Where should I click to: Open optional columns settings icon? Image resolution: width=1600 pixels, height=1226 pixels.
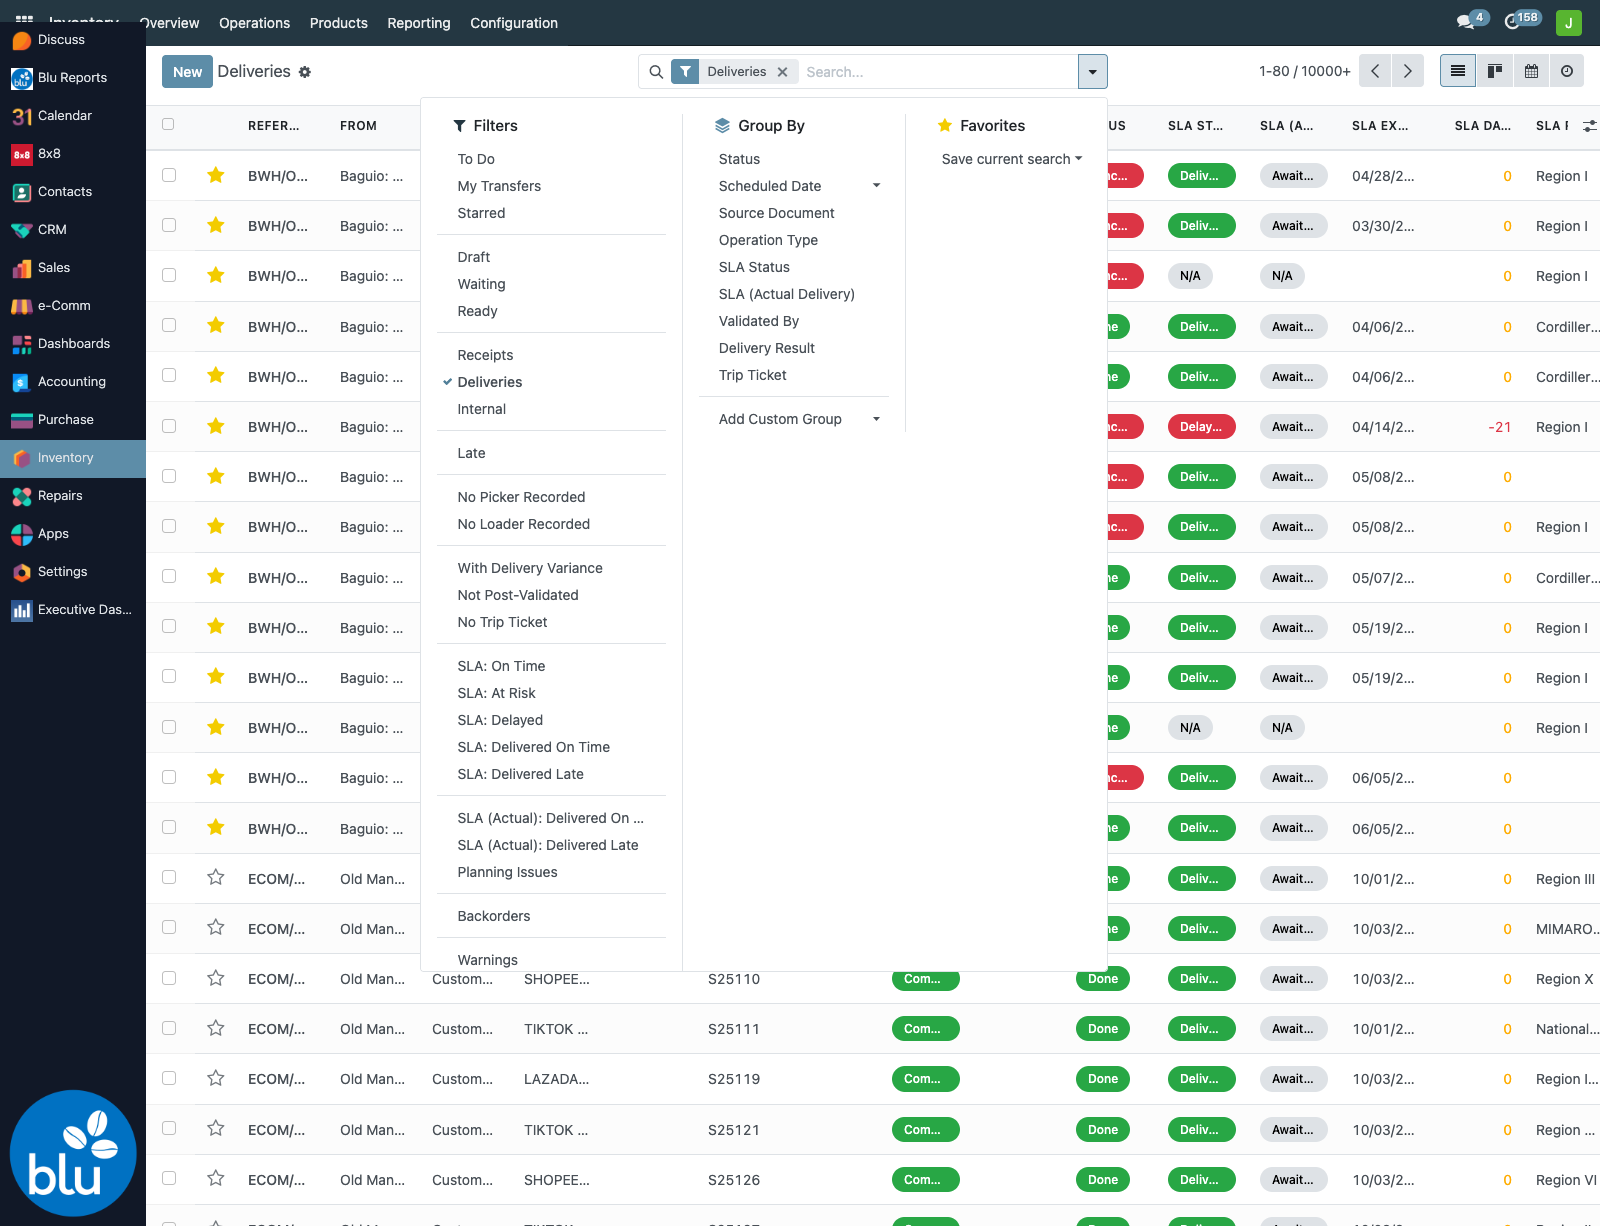1589,126
